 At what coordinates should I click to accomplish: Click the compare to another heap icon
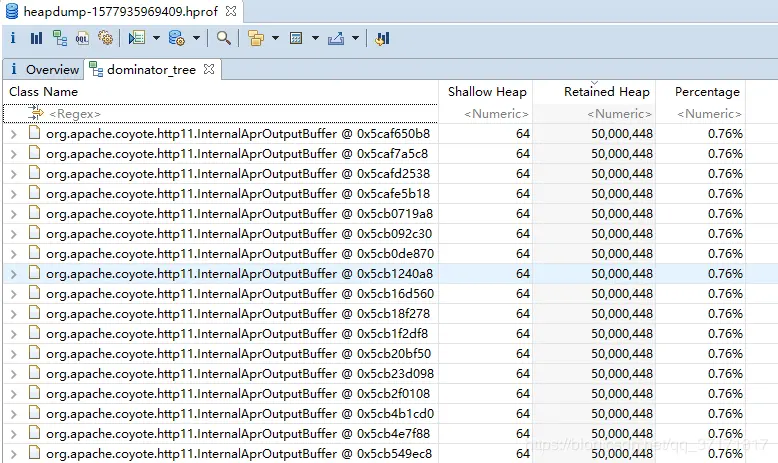tap(382, 38)
